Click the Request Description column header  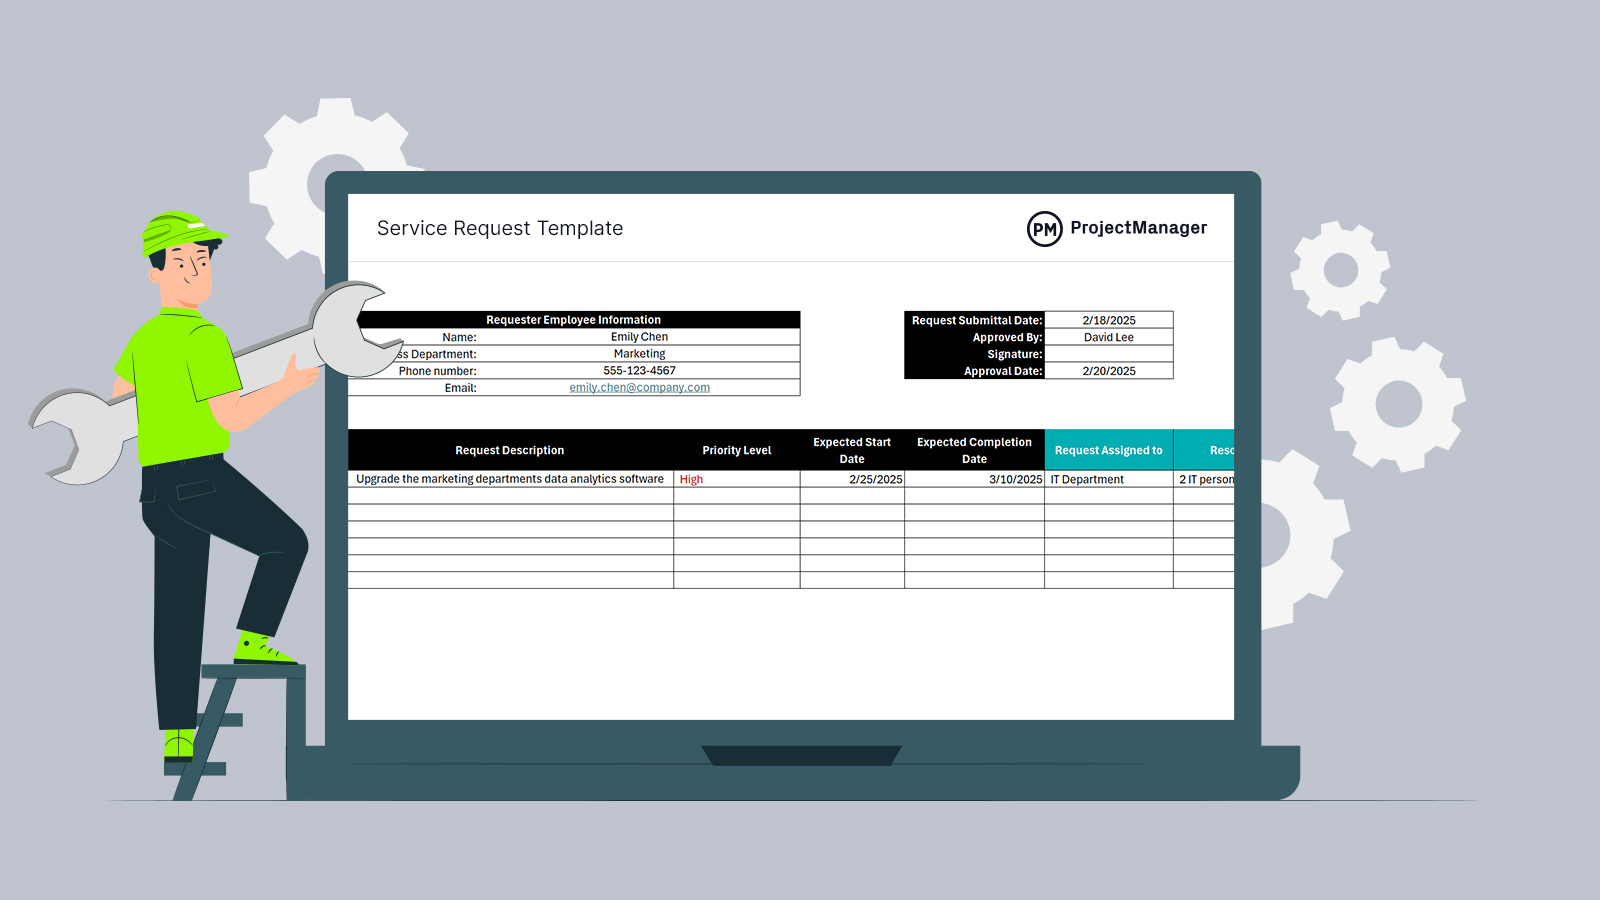click(510, 451)
